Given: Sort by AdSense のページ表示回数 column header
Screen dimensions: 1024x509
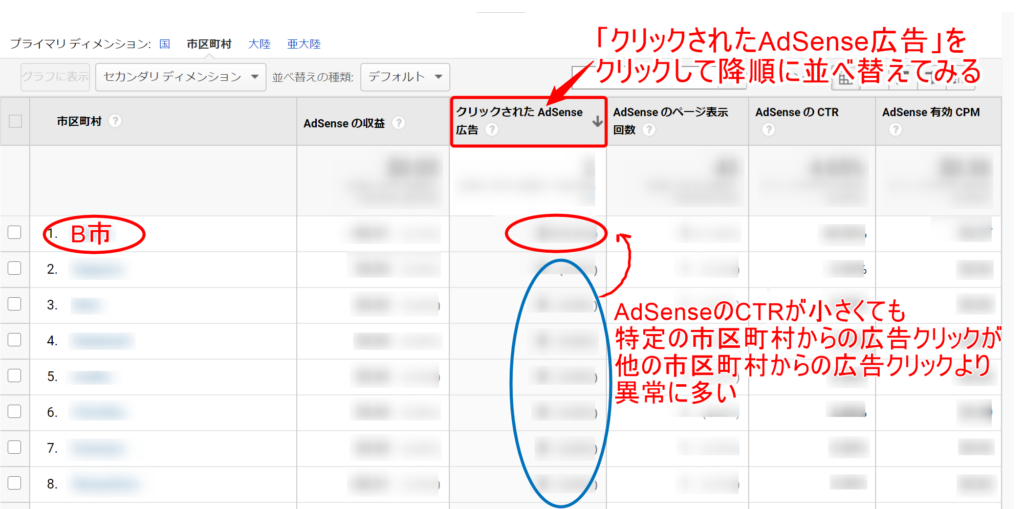Looking at the screenshot, I should [670, 121].
